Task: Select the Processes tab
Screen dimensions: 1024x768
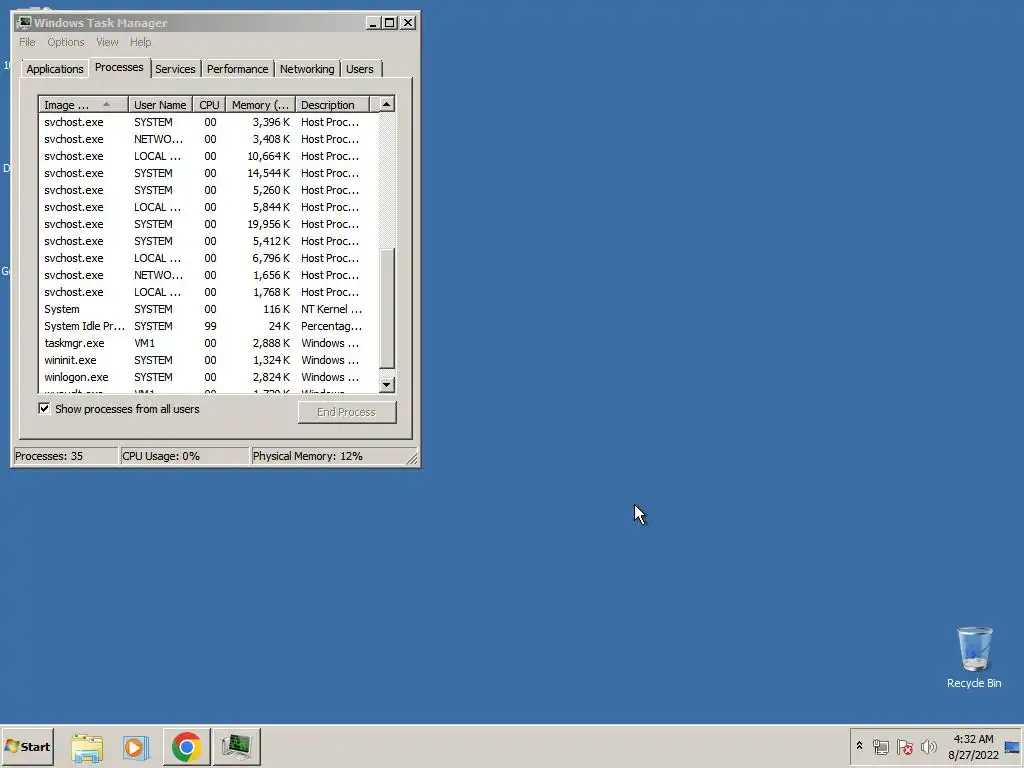Action: (119, 67)
